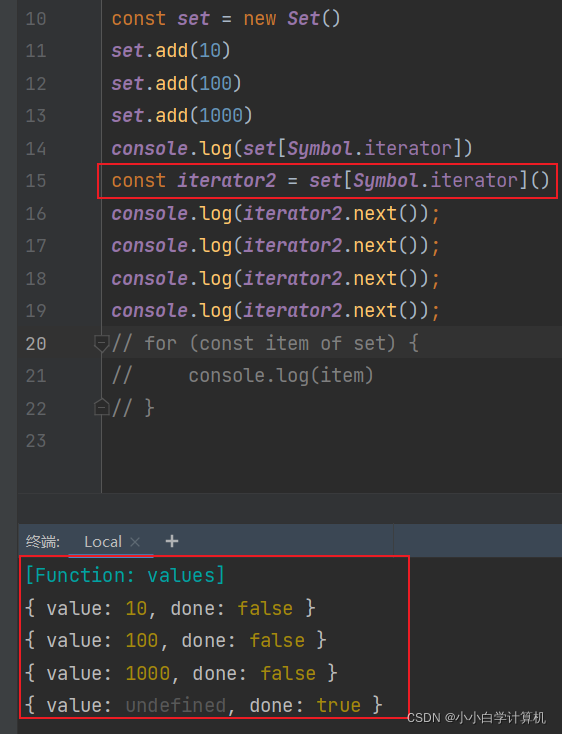Collapse comment block fold marker on line 20
This screenshot has height=734, width=562.
click(x=102, y=344)
